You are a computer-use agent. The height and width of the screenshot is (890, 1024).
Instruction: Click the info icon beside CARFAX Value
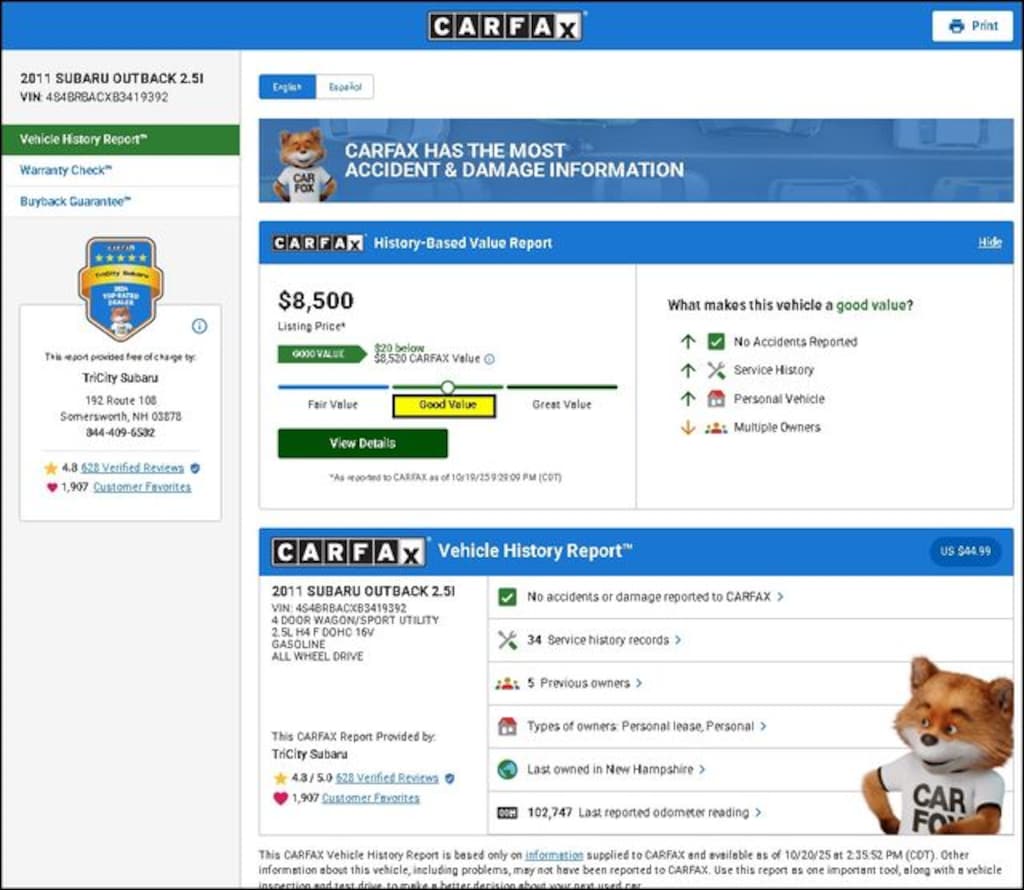point(489,359)
